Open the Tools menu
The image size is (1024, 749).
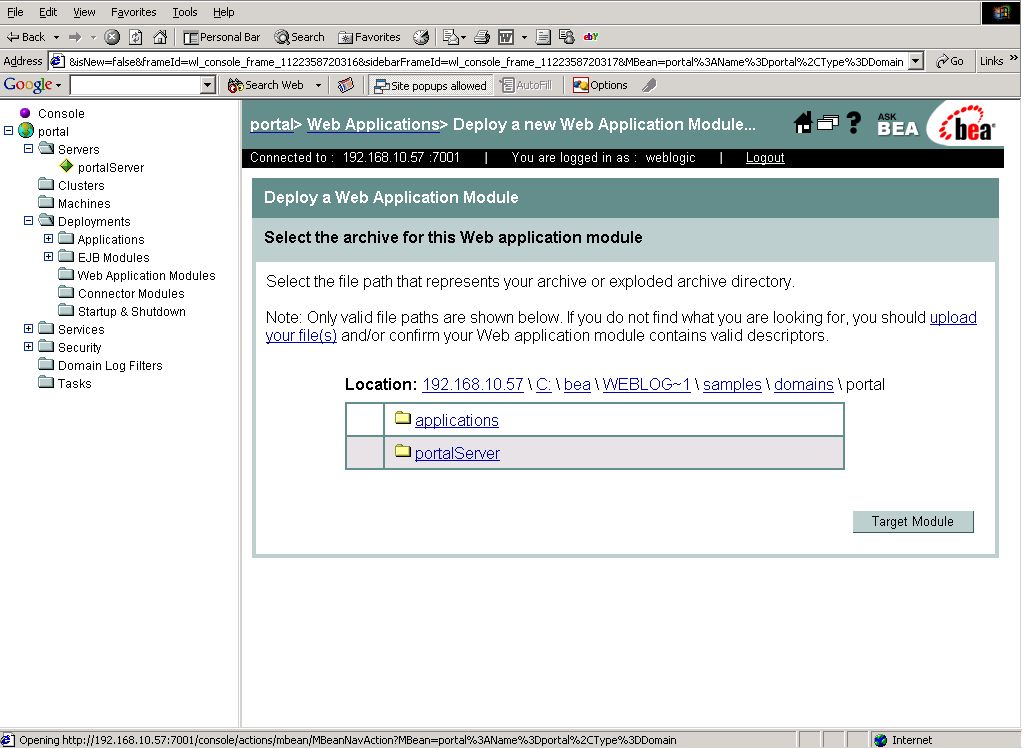(x=185, y=12)
